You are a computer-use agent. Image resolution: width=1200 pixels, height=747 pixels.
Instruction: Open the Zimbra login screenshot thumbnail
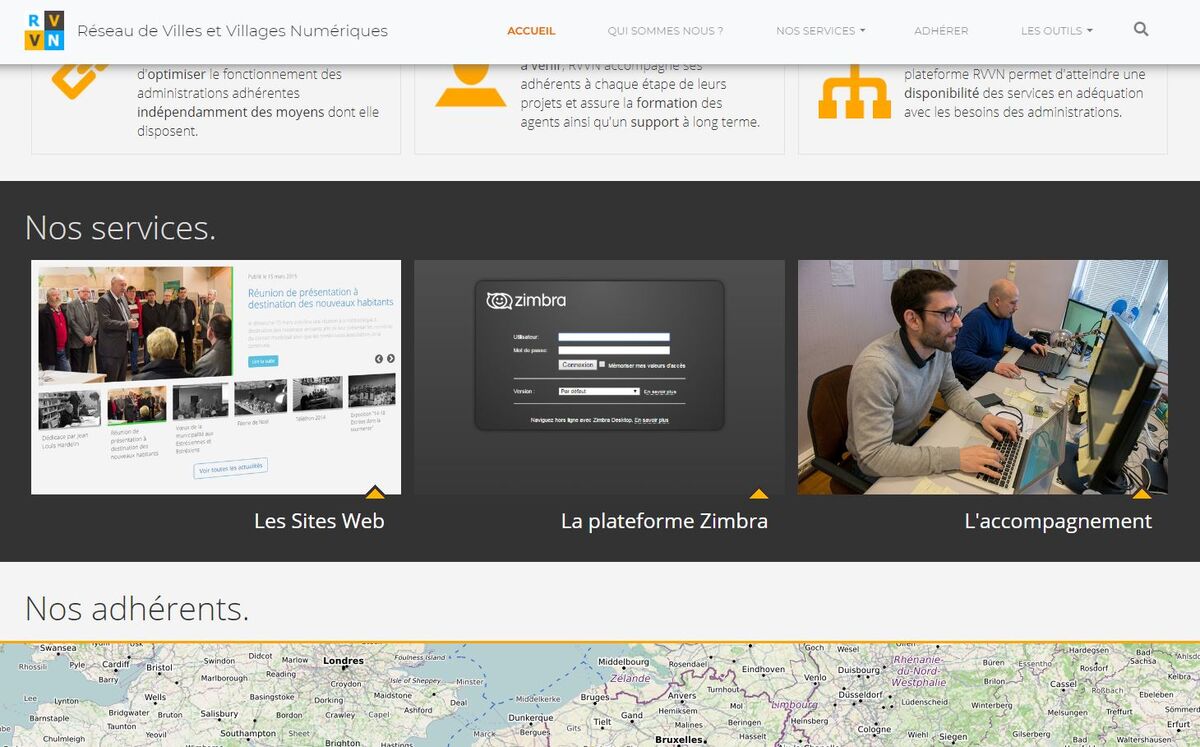(599, 377)
